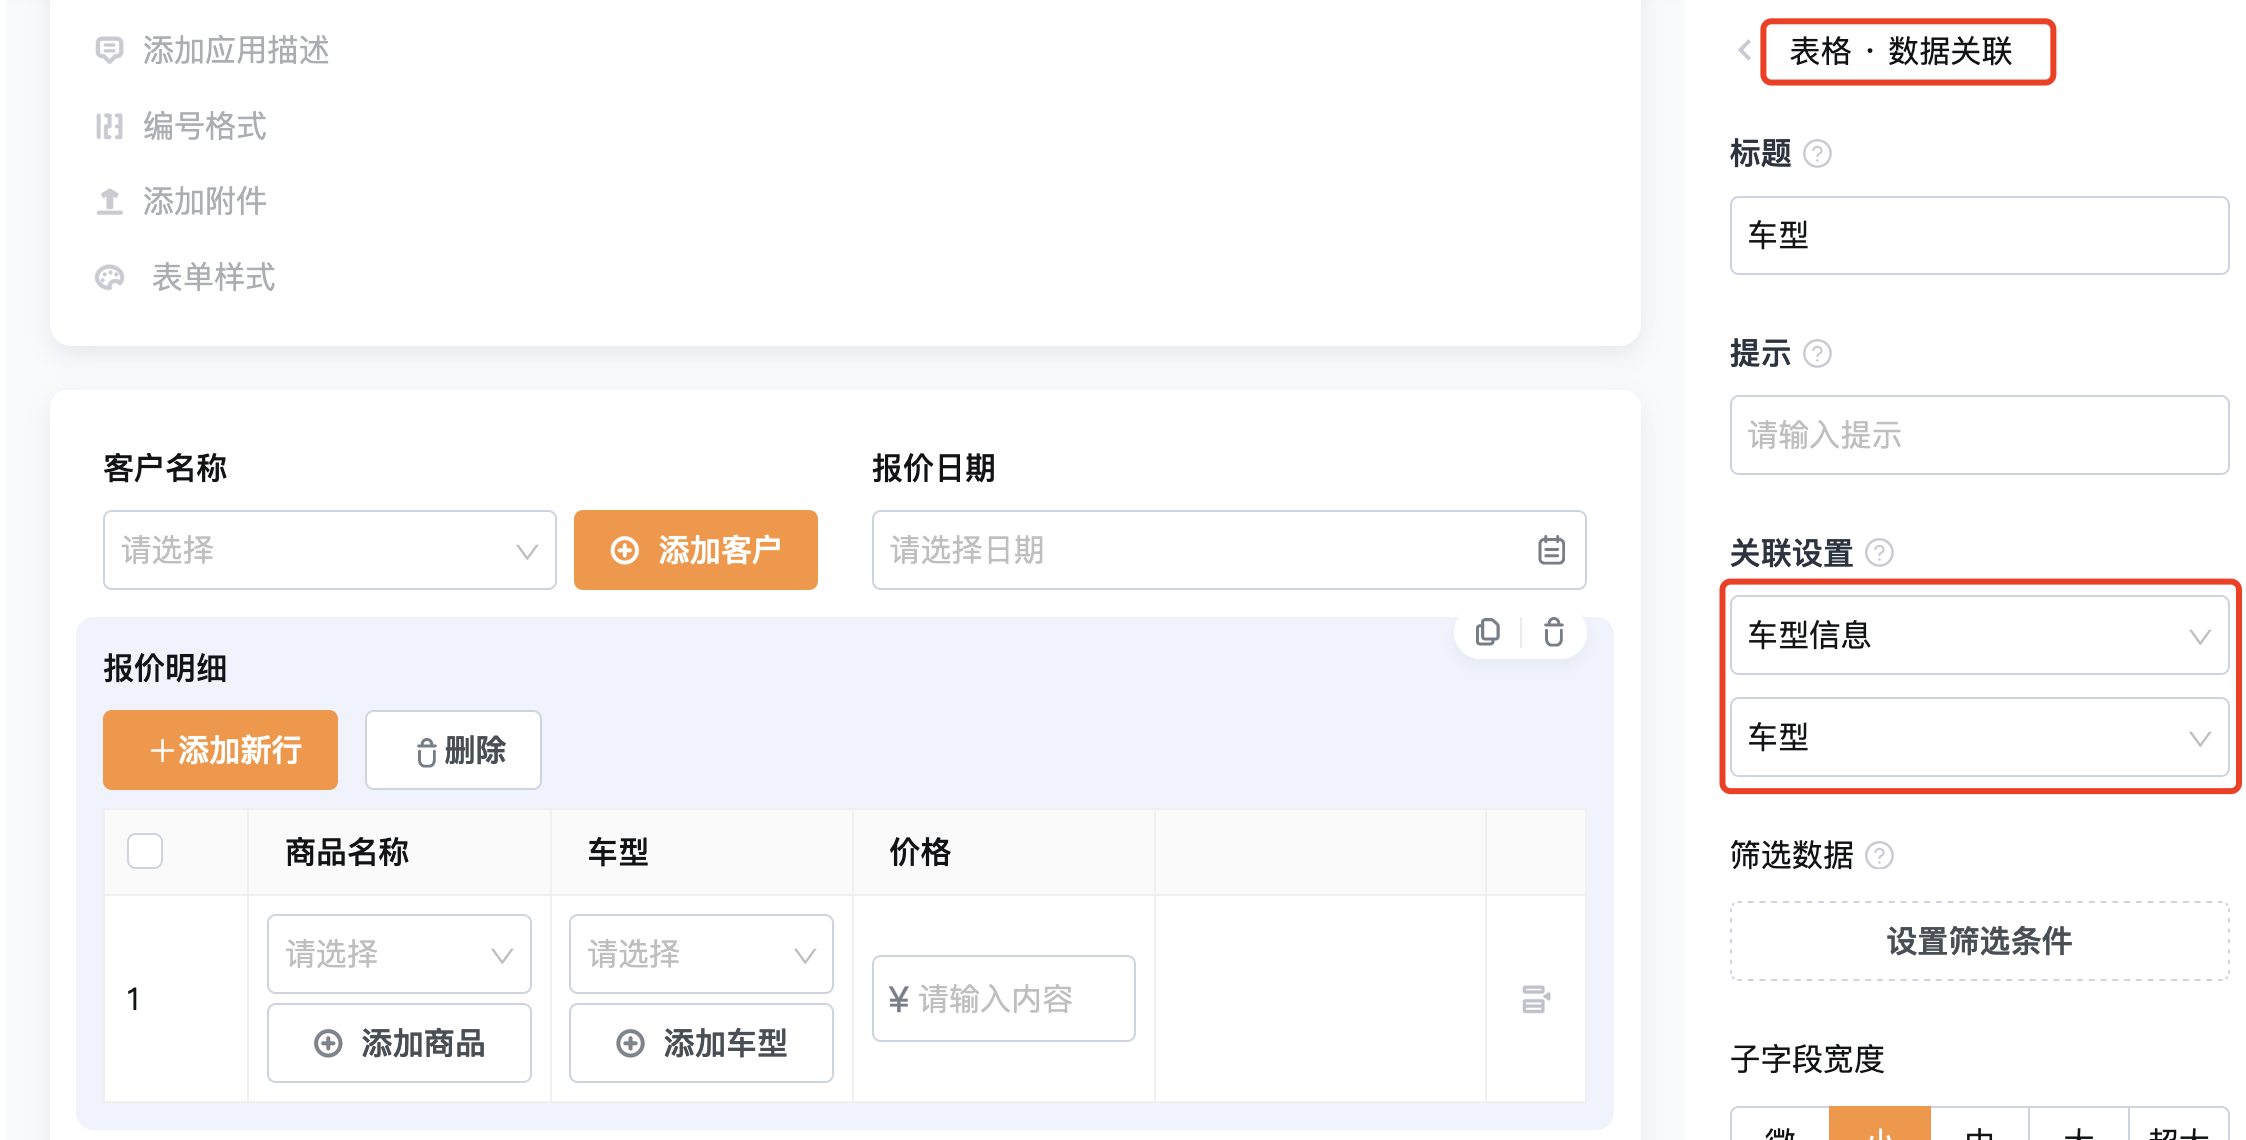Click the 添加客户 button
Image resolution: width=2246 pixels, height=1140 pixels.
[x=695, y=550]
